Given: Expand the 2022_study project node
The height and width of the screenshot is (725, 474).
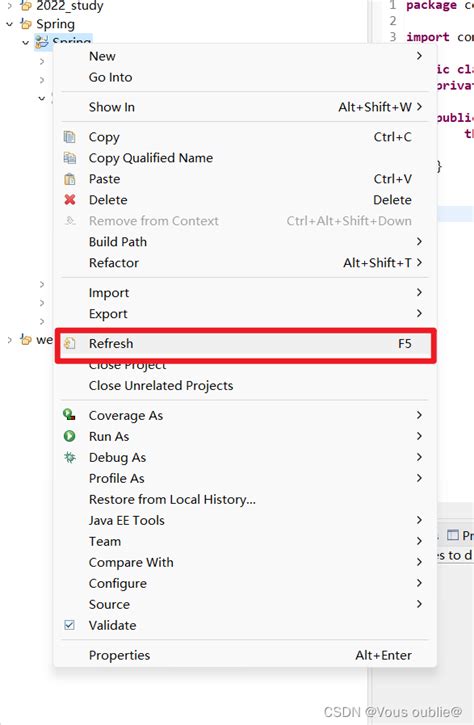Looking at the screenshot, I should (x=10, y=6).
